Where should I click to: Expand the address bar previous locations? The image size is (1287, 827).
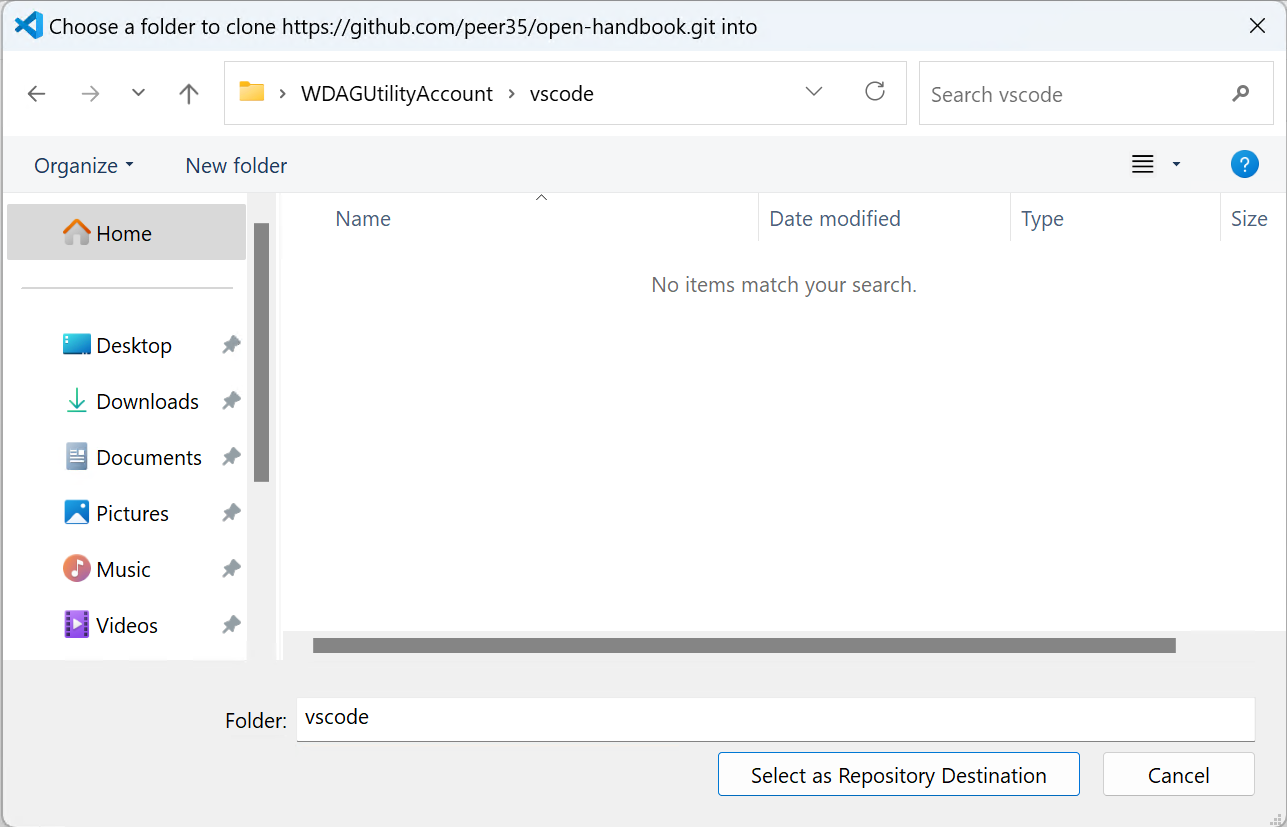(814, 93)
